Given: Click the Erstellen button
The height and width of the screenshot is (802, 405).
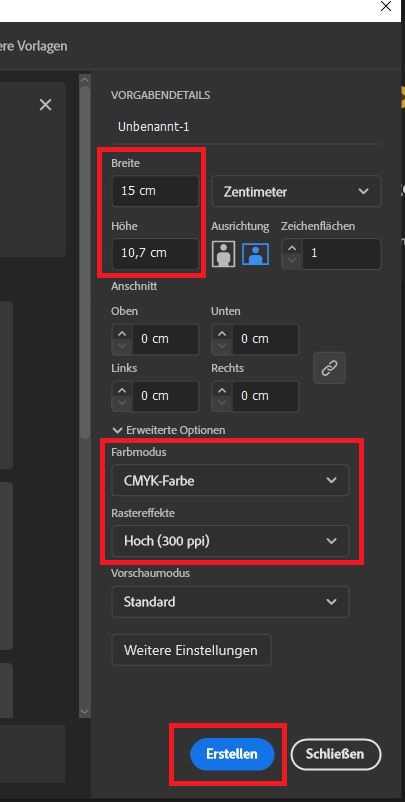Looking at the screenshot, I should pyautogui.click(x=232, y=754).
